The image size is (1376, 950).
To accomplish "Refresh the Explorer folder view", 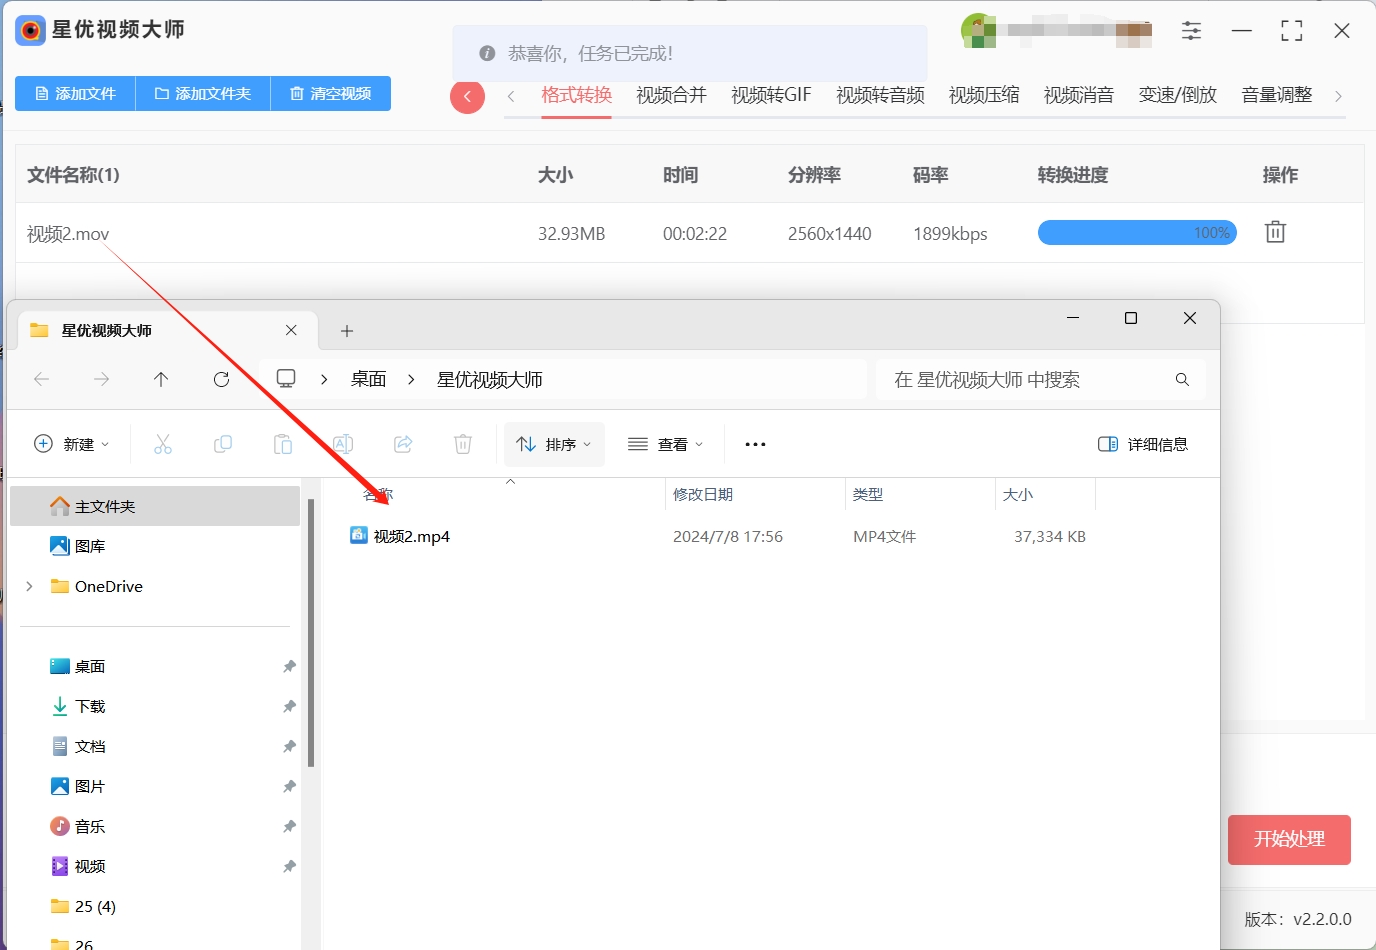I will click(x=221, y=379).
